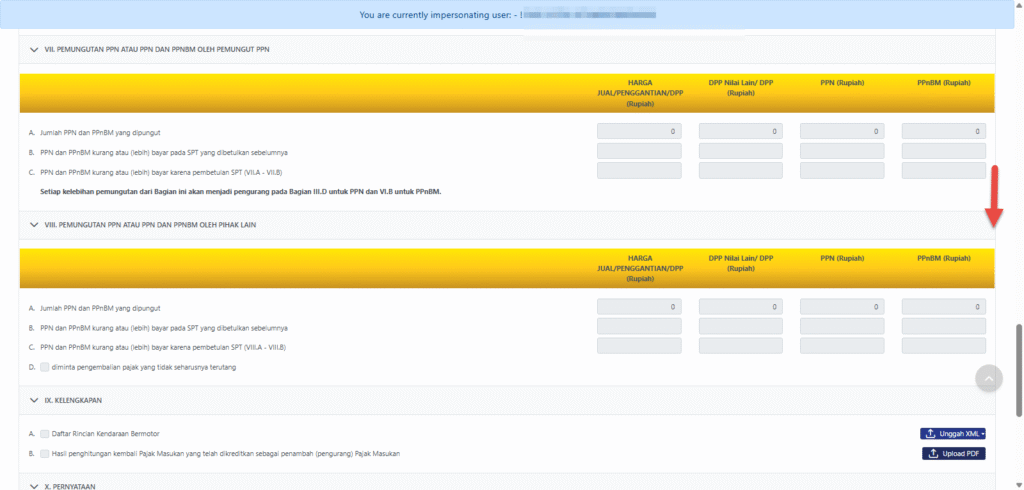The width and height of the screenshot is (1024, 490).
Task: Collapse section VII Pemungutan oleh Pemungut PPN
Action: [x=34, y=49]
